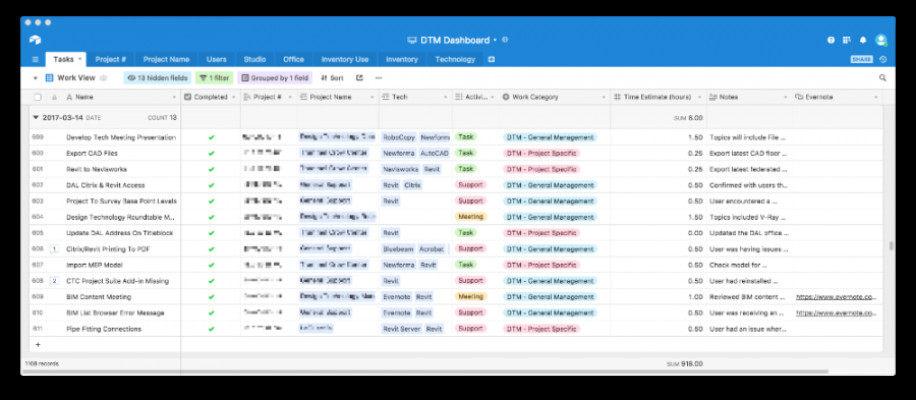Switch to the Project # tab
The height and width of the screenshot is (400, 916).
click(110, 60)
